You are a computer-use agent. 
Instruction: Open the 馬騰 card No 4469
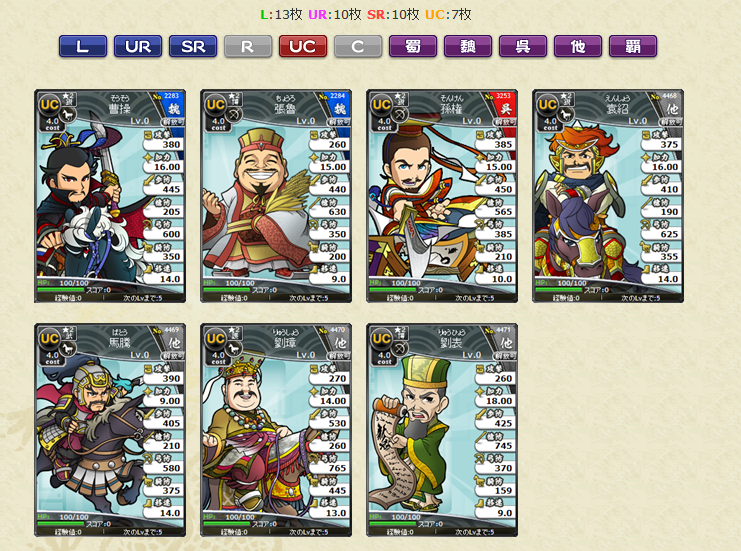click(x=110, y=430)
